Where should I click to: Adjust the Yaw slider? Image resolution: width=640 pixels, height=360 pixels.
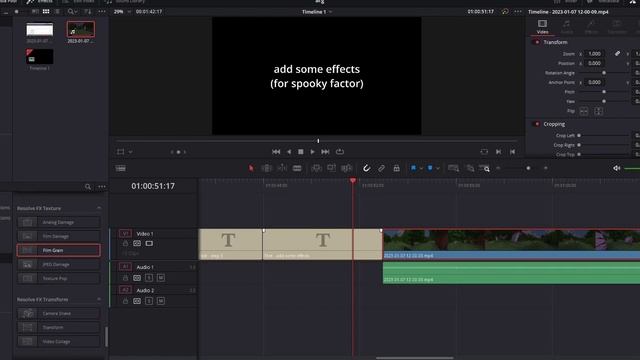tap(604, 101)
